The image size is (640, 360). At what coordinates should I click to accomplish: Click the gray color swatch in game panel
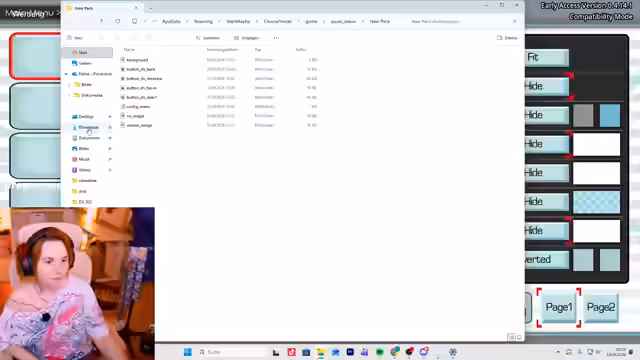click(583, 116)
